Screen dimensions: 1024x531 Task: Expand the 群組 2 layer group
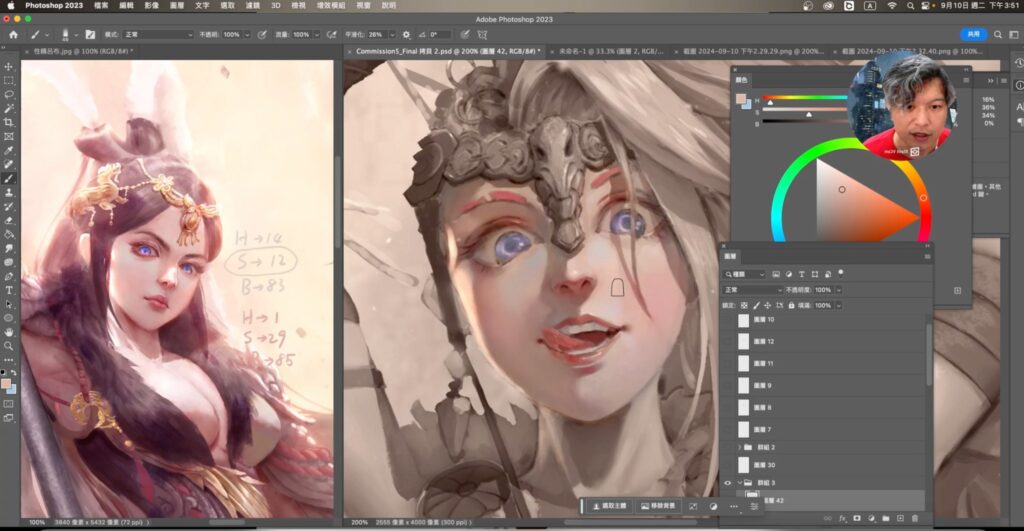click(739, 447)
